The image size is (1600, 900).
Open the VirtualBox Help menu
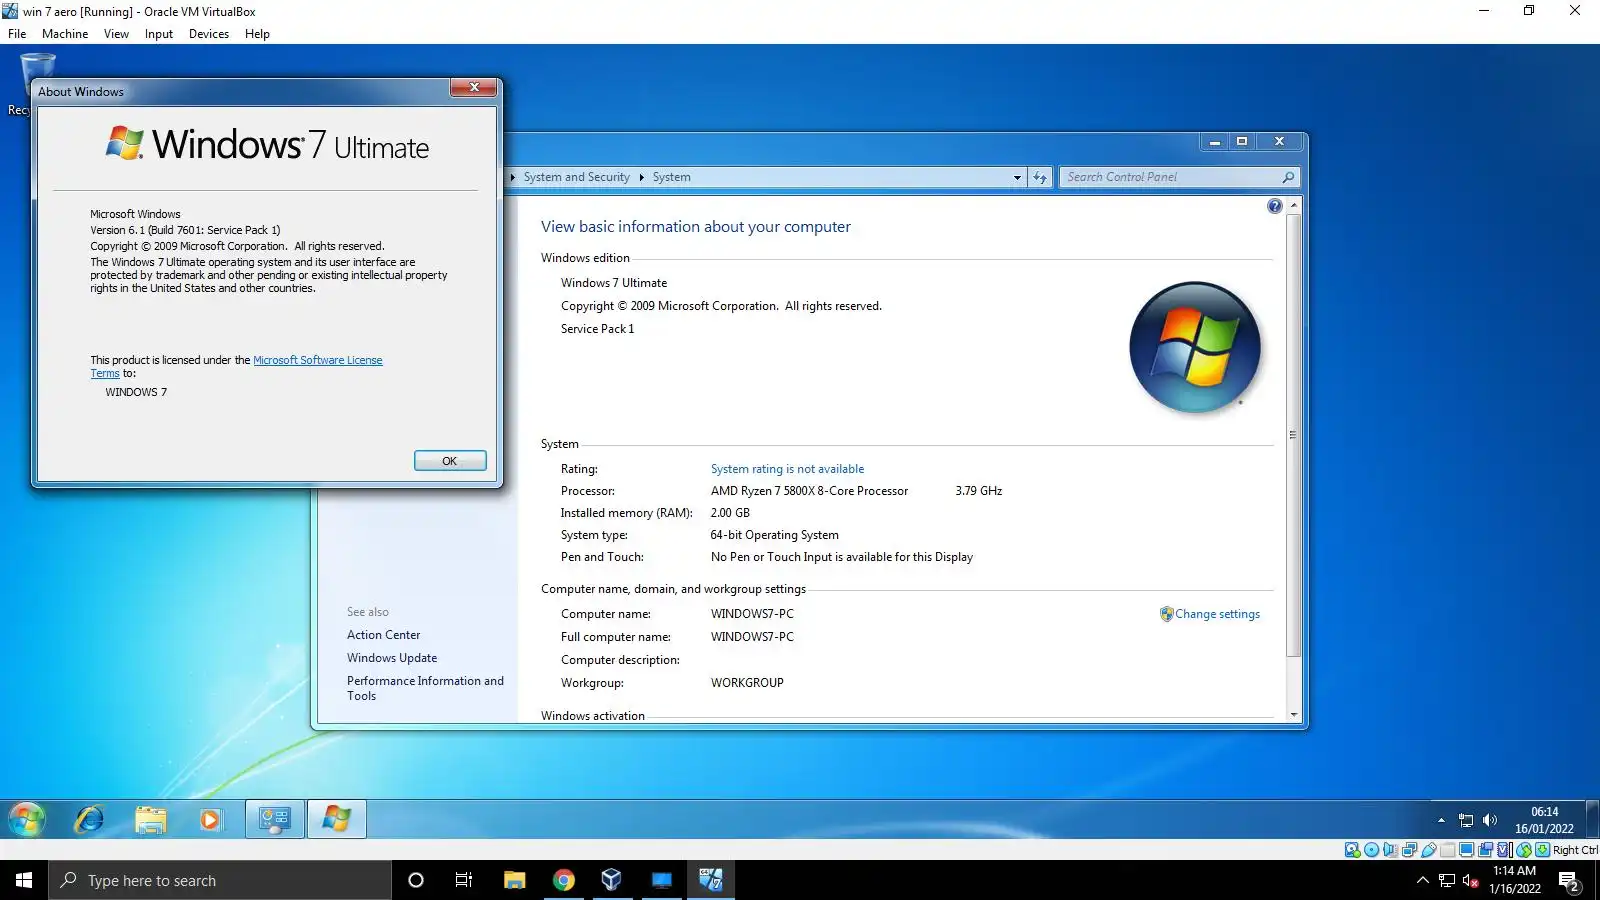tap(257, 34)
